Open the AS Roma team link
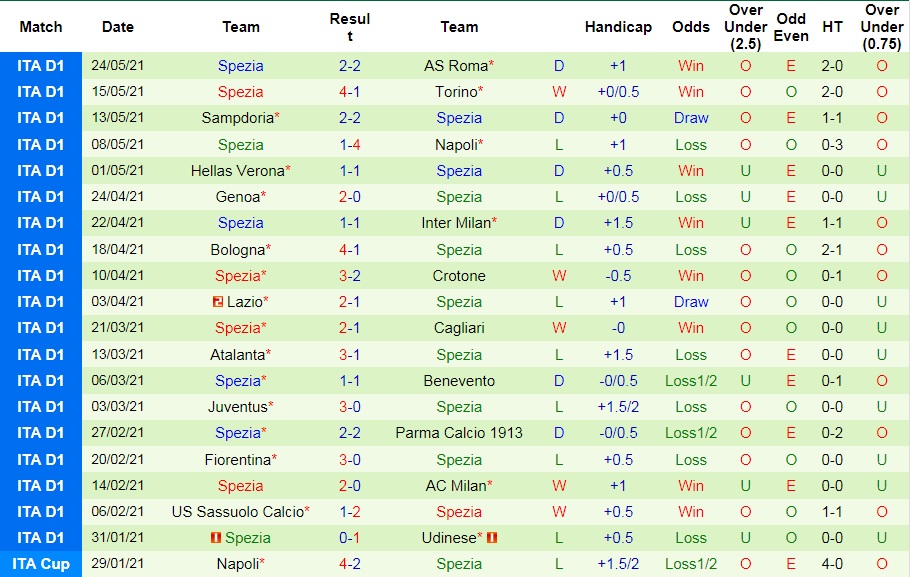 click(x=455, y=66)
